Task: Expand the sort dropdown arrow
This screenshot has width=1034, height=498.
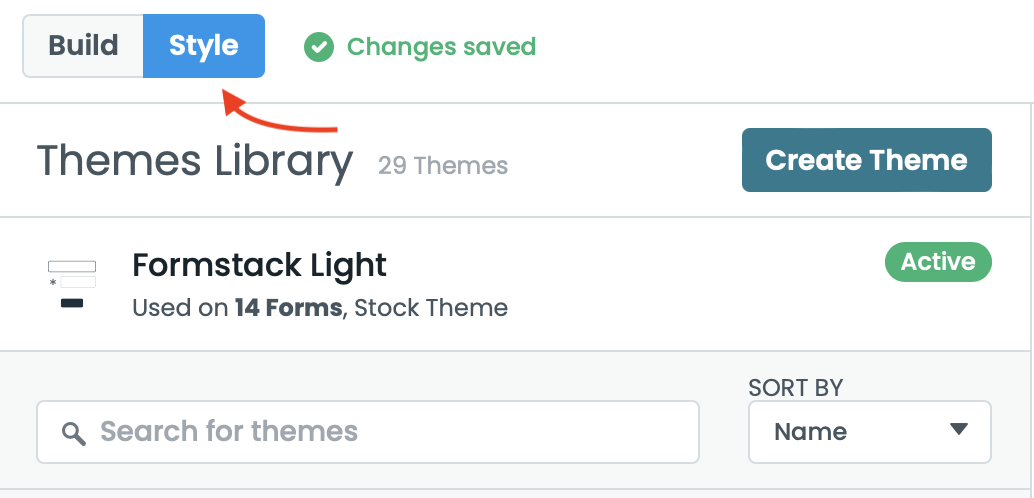Action: click(959, 430)
